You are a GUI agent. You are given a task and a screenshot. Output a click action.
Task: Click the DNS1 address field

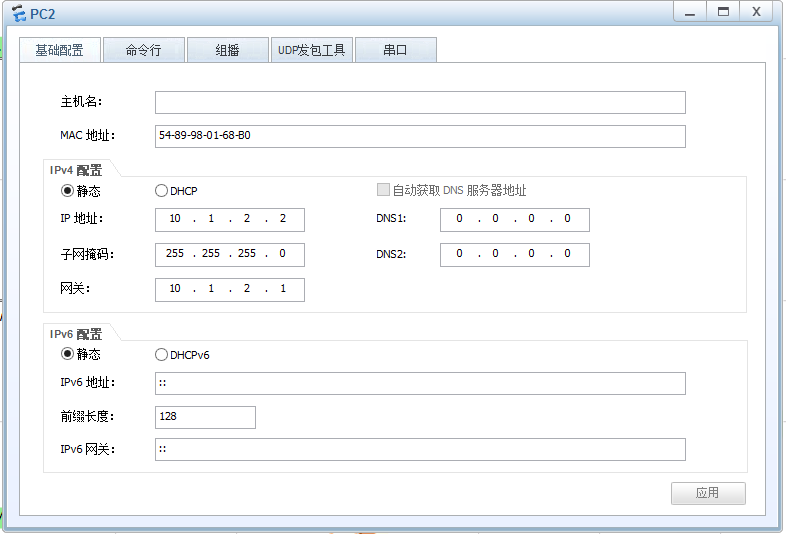[x=515, y=220]
